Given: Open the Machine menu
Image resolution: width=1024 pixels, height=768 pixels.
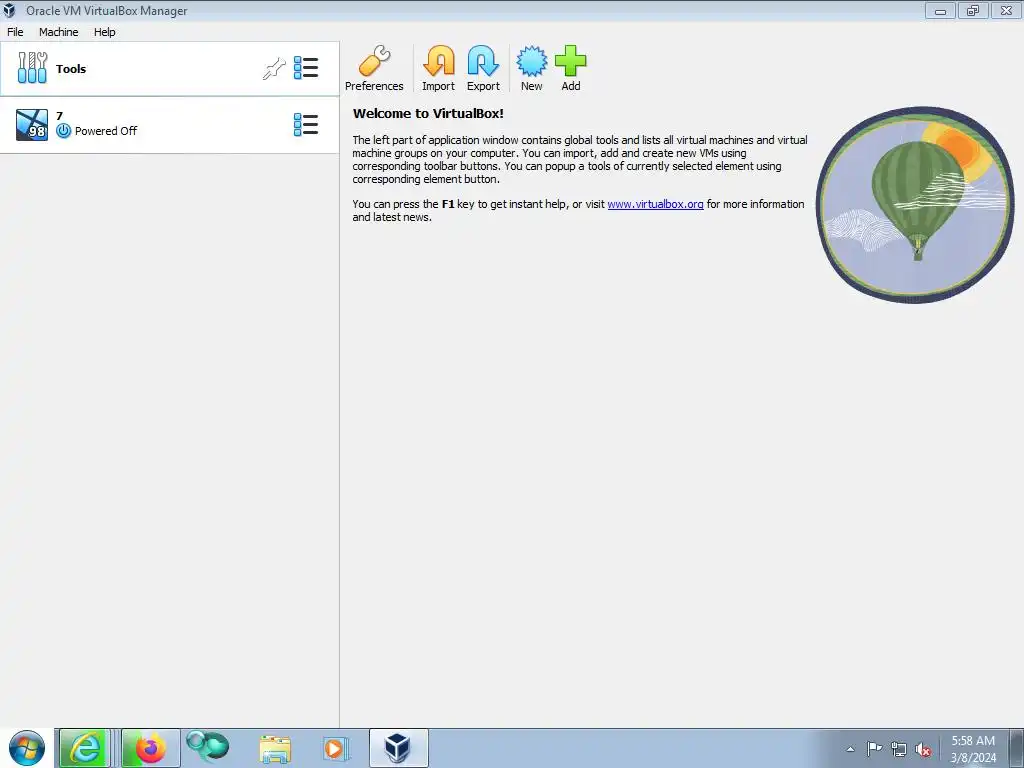Looking at the screenshot, I should pos(59,32).
